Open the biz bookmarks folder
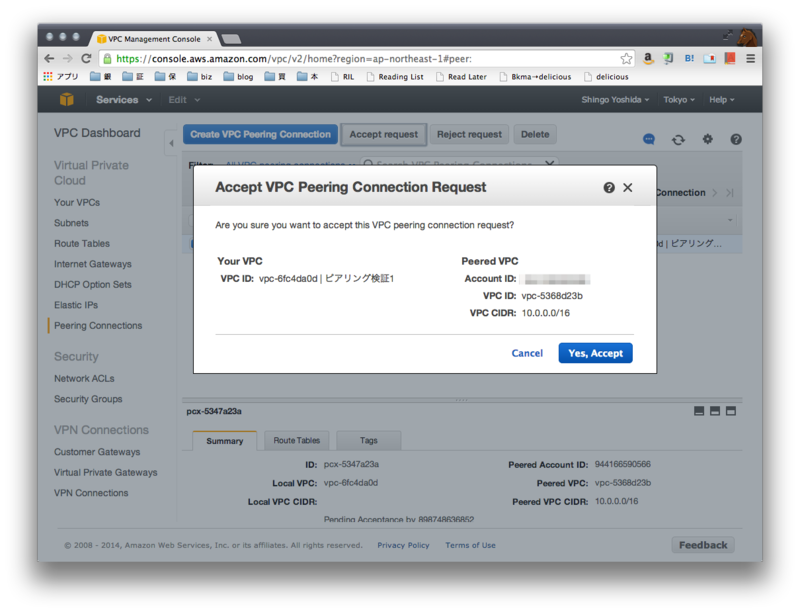Screen dimensions: 800x614 [199, 77]
